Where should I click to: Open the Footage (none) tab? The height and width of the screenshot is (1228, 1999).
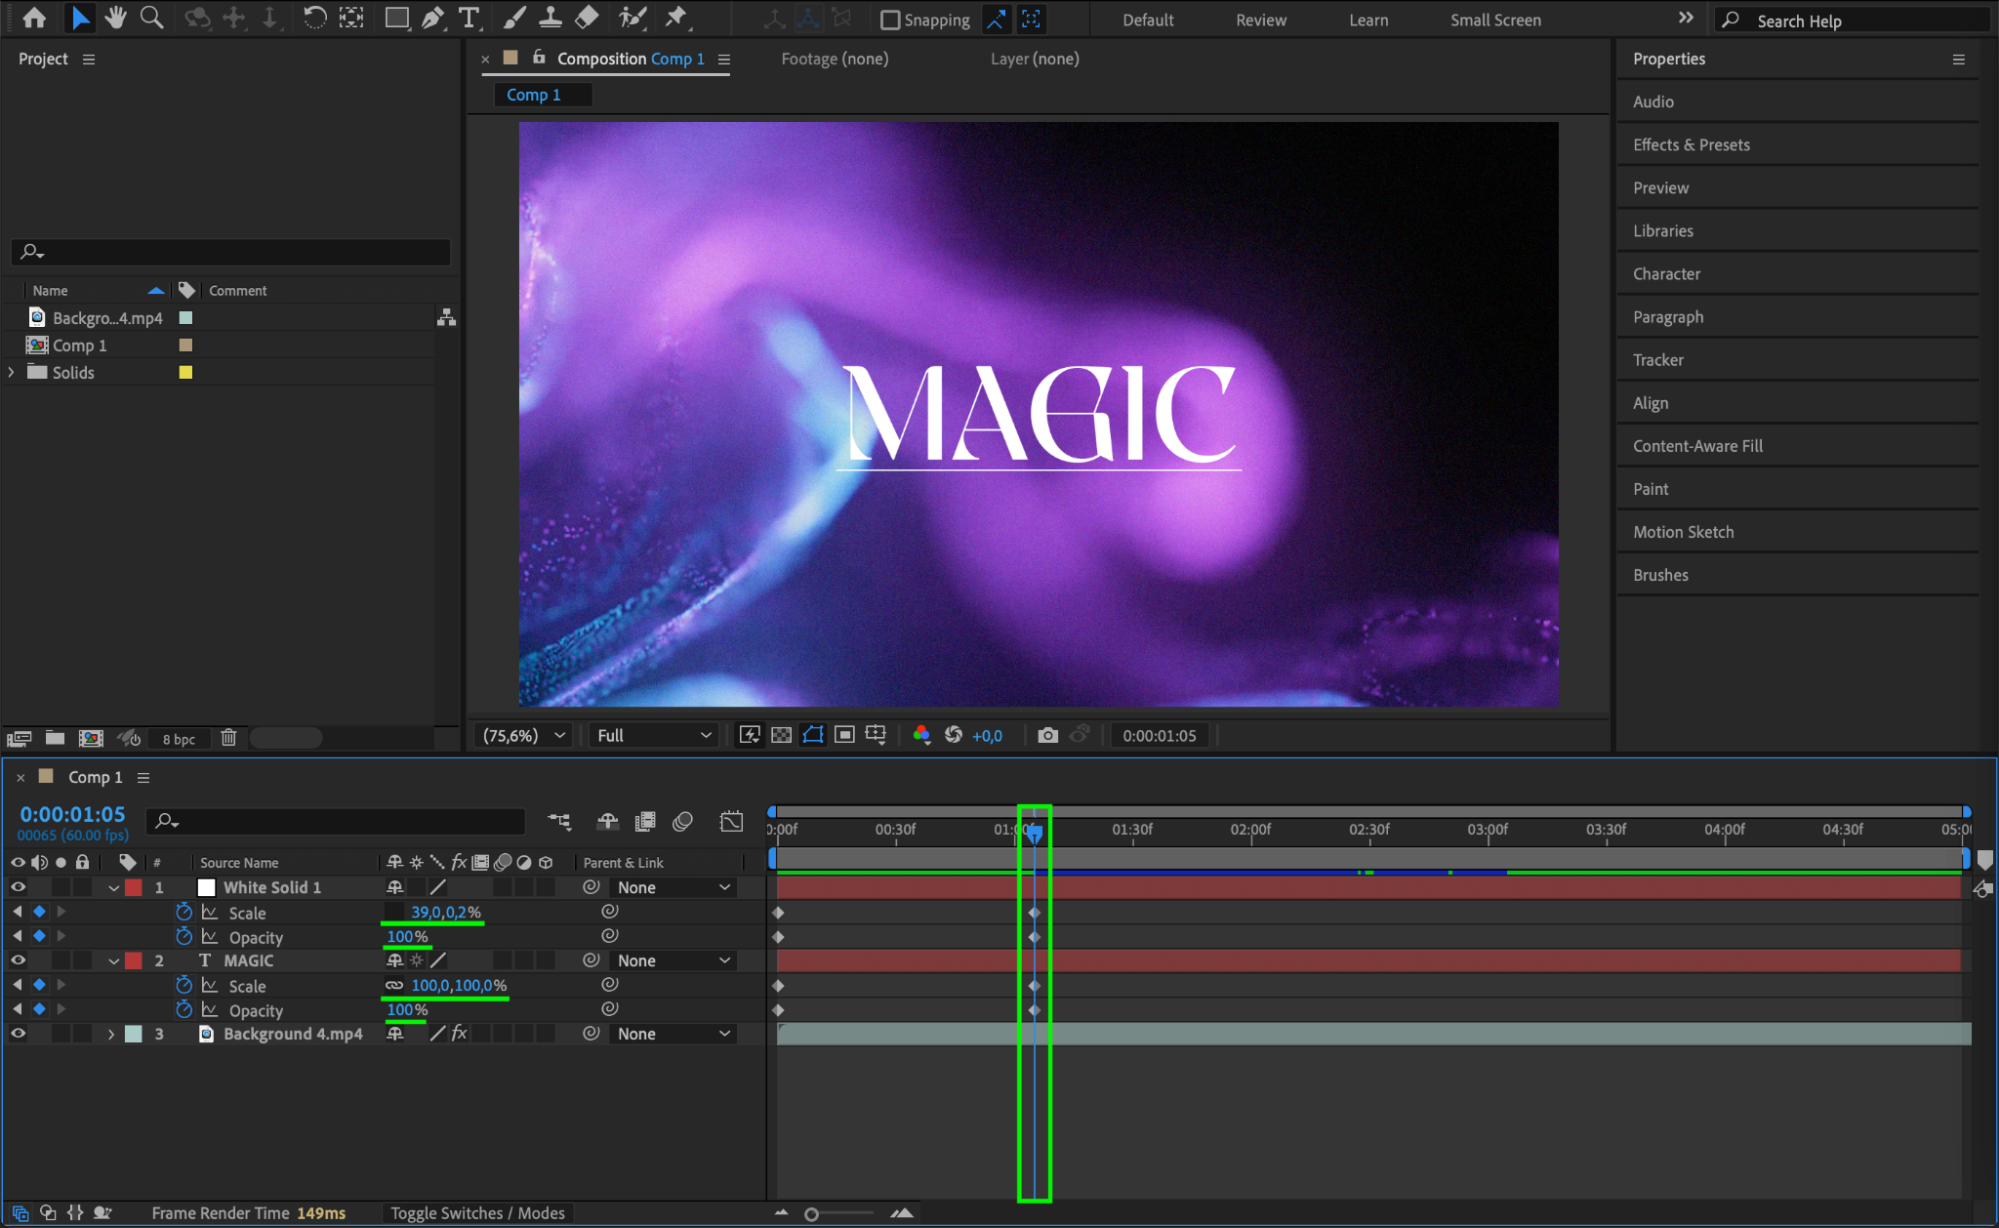(834, 59)
